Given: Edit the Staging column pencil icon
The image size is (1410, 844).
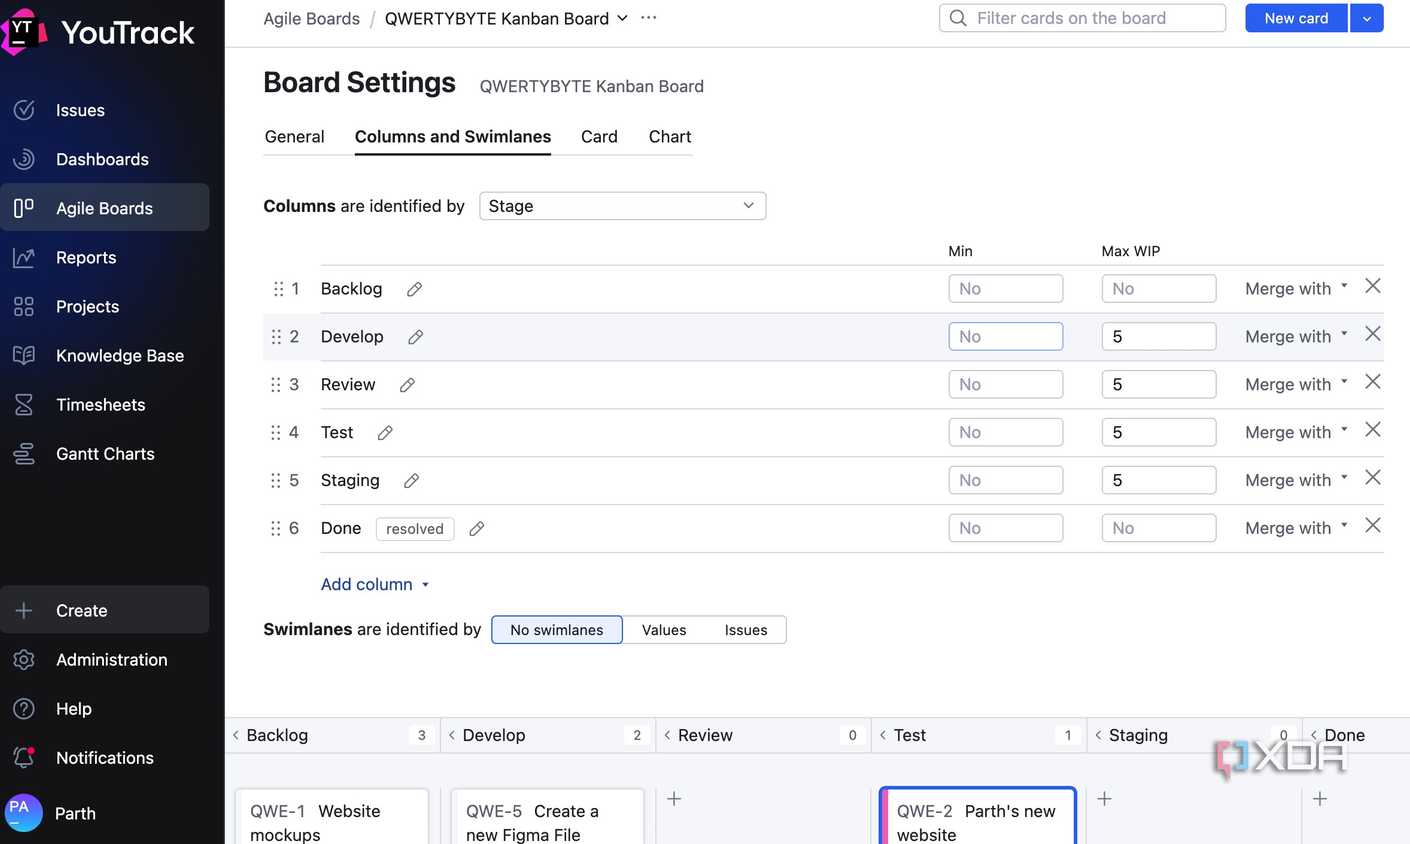Looking at the screenshot, I should tap(411, 481).
